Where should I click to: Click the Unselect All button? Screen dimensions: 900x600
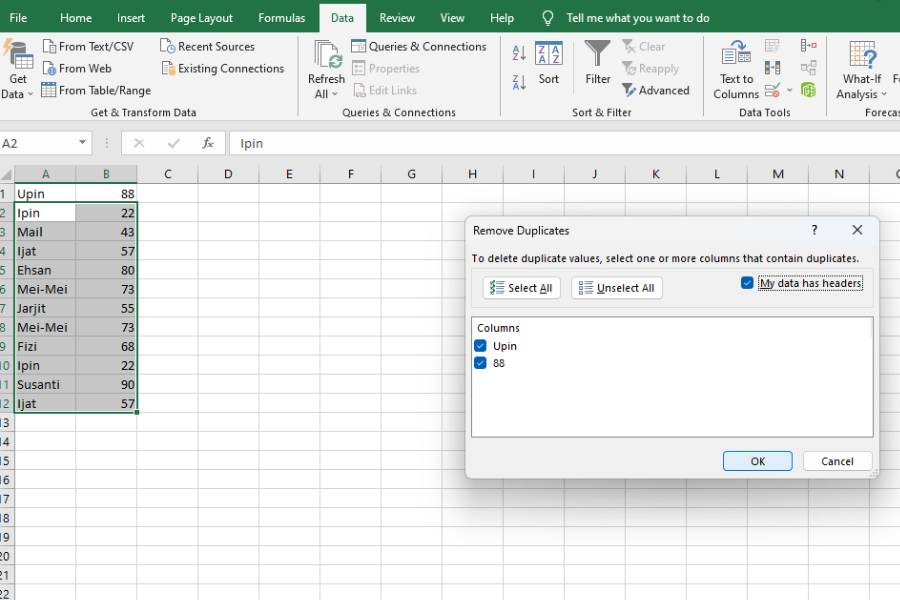(616, 288)
